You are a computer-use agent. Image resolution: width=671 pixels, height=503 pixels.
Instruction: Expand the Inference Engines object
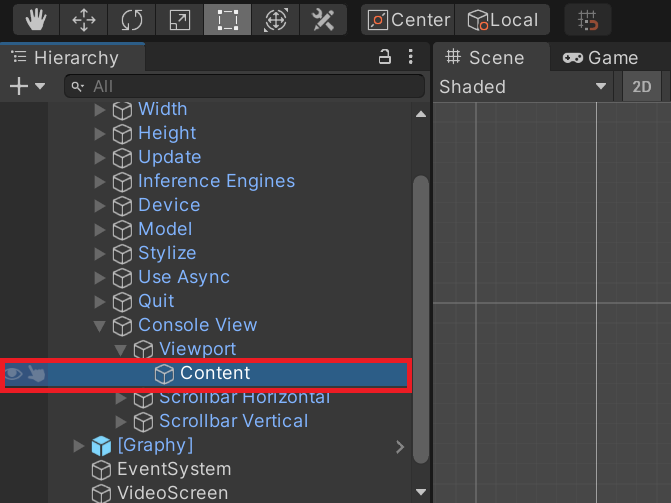point(99,181)
